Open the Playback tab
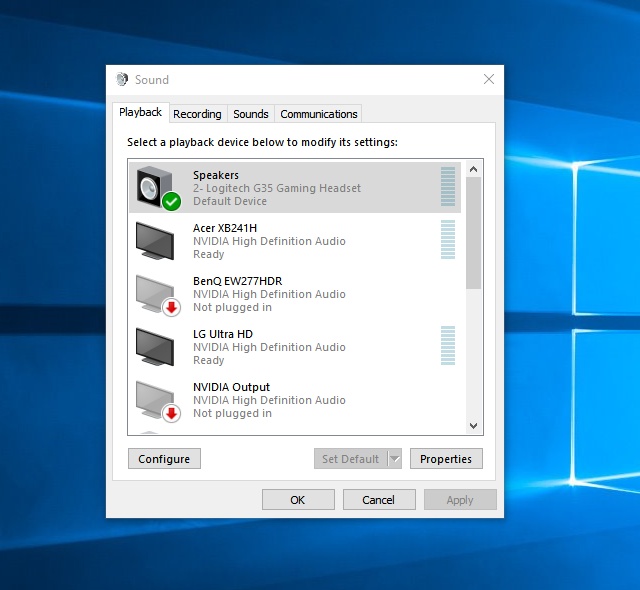Viewport: 640px width, 590px height. tap(140, 112)
